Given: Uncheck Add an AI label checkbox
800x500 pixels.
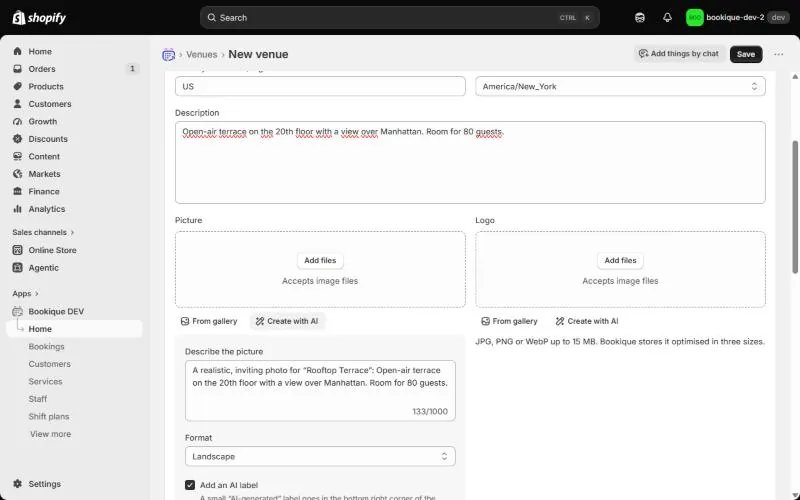Looking at the screenshot, I should pyautogui.click(x=190, y=485).
